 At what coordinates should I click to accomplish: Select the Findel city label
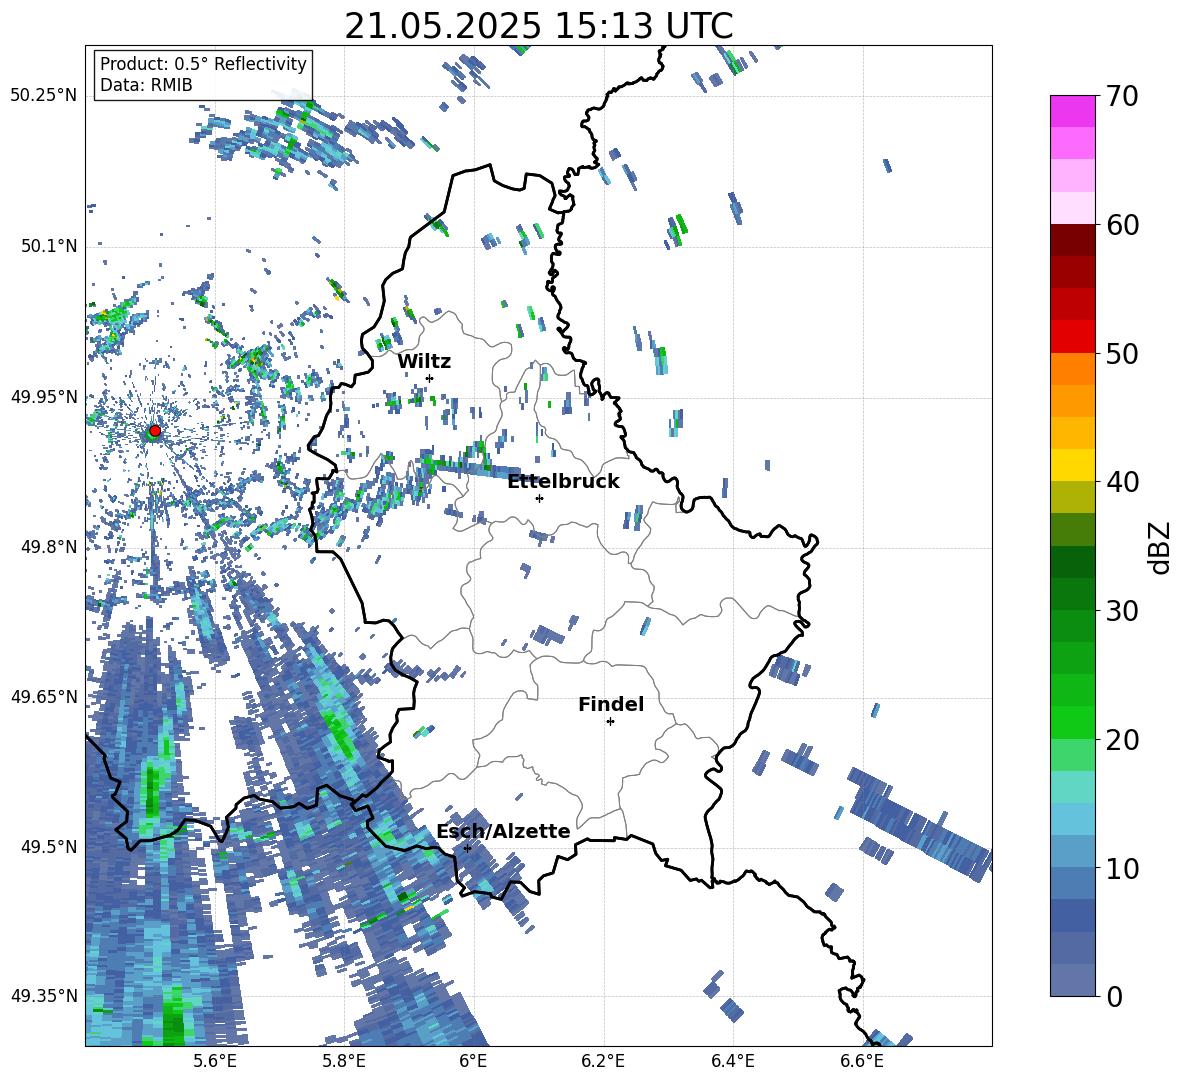611,704
